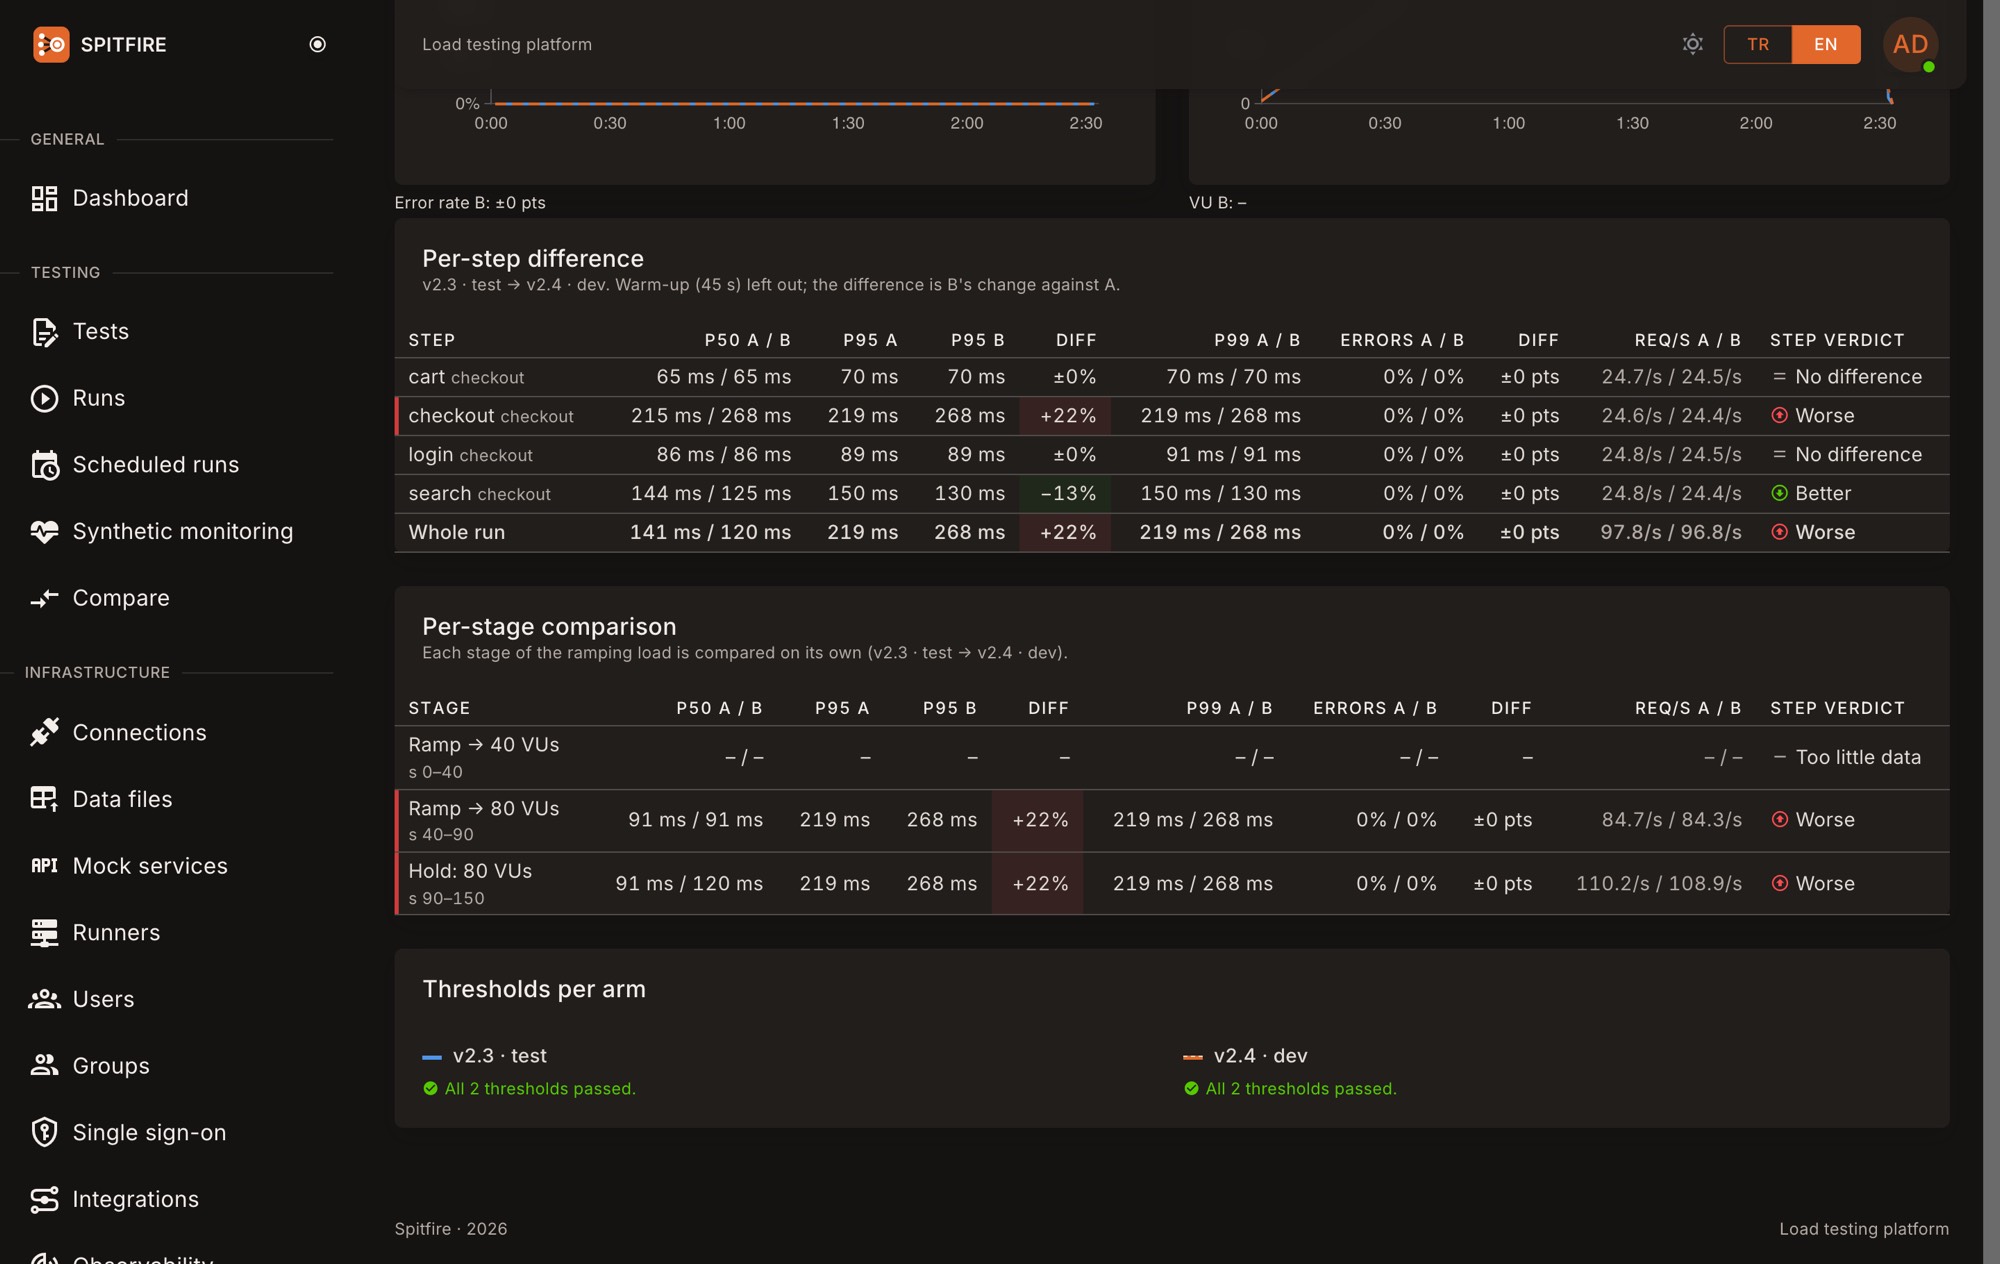
Task: Click the P95 B column header in per-step table
Action: tap(977, 340)
